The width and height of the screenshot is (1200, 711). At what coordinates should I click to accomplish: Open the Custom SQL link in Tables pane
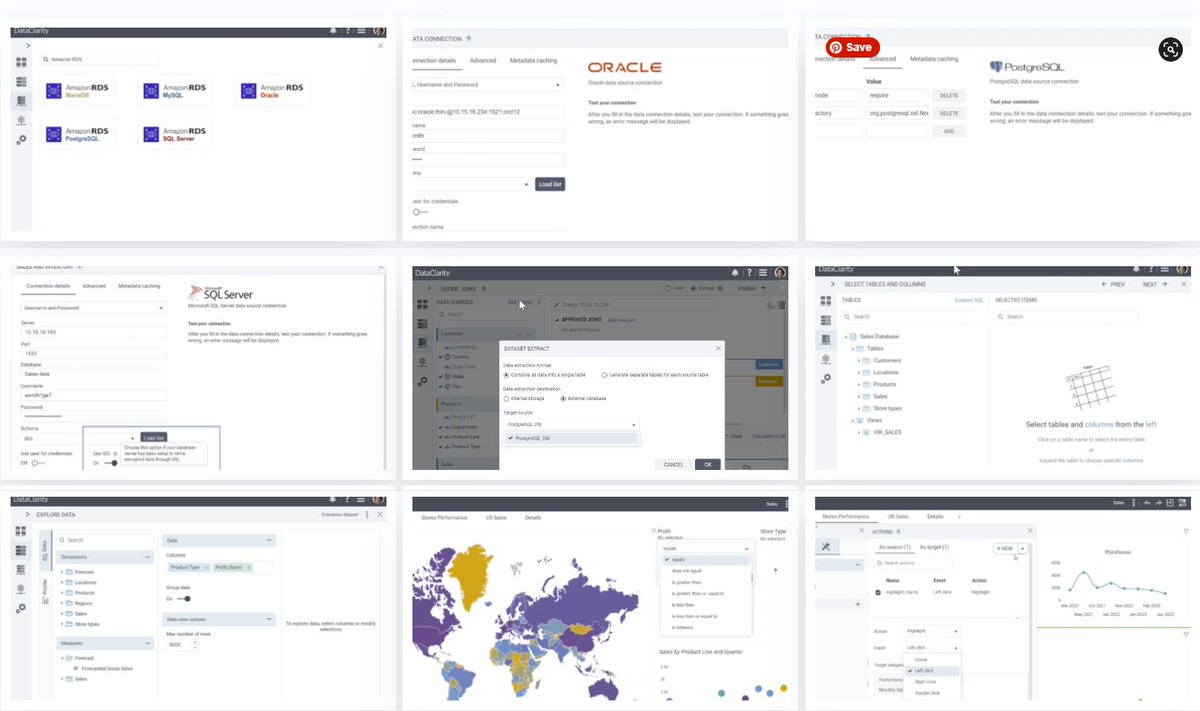pyautogui.click(x=969, y=300)
